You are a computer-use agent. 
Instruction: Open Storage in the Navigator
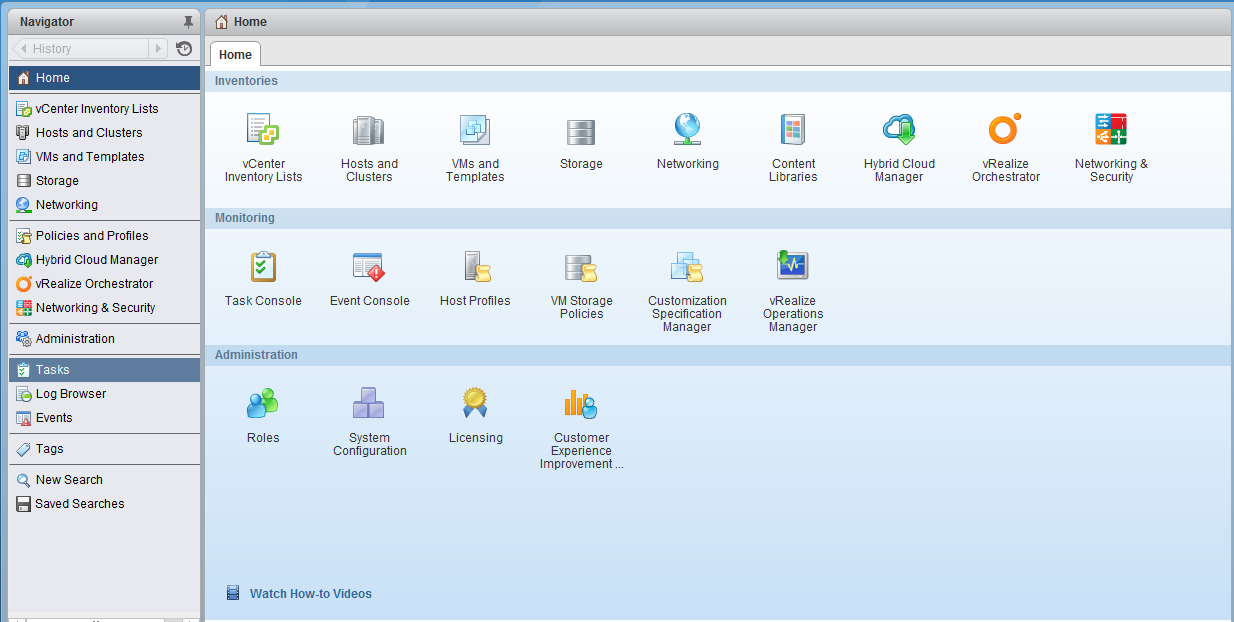click(x=105, y=181)
